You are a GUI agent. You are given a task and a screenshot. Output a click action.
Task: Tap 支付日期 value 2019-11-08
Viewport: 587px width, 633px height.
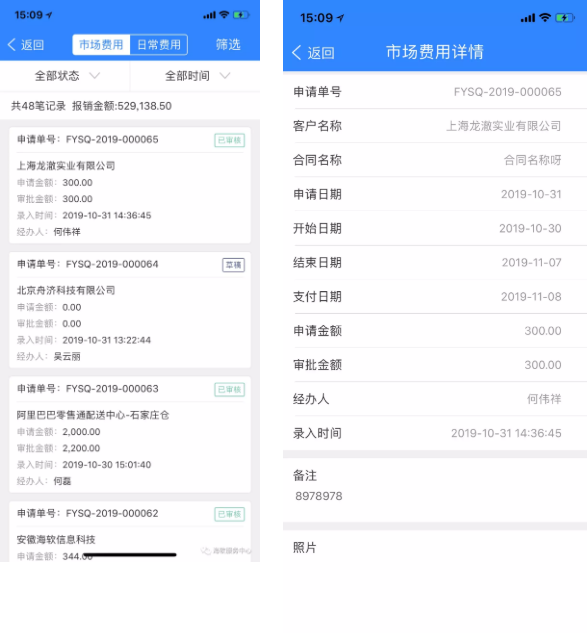[x=531, y=297]
